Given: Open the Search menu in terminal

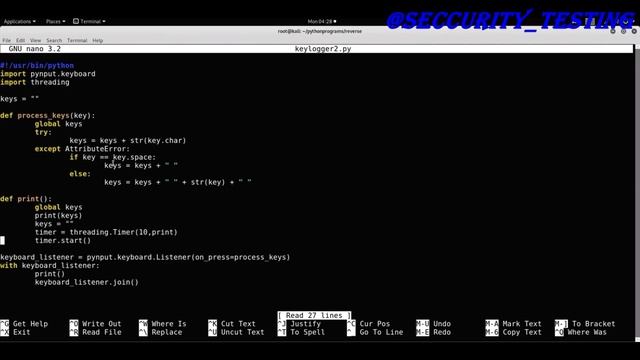Looking at the screenshot, I should click(54, 40).
